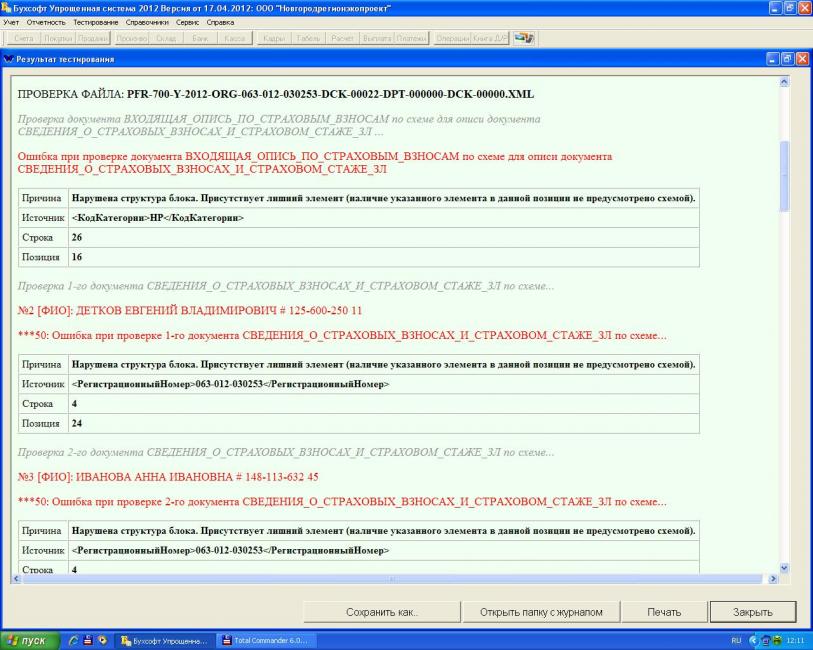This screenshot has height=650, width=813.
Task: Open the Счета toolbar section
Action: click(26, 38)
